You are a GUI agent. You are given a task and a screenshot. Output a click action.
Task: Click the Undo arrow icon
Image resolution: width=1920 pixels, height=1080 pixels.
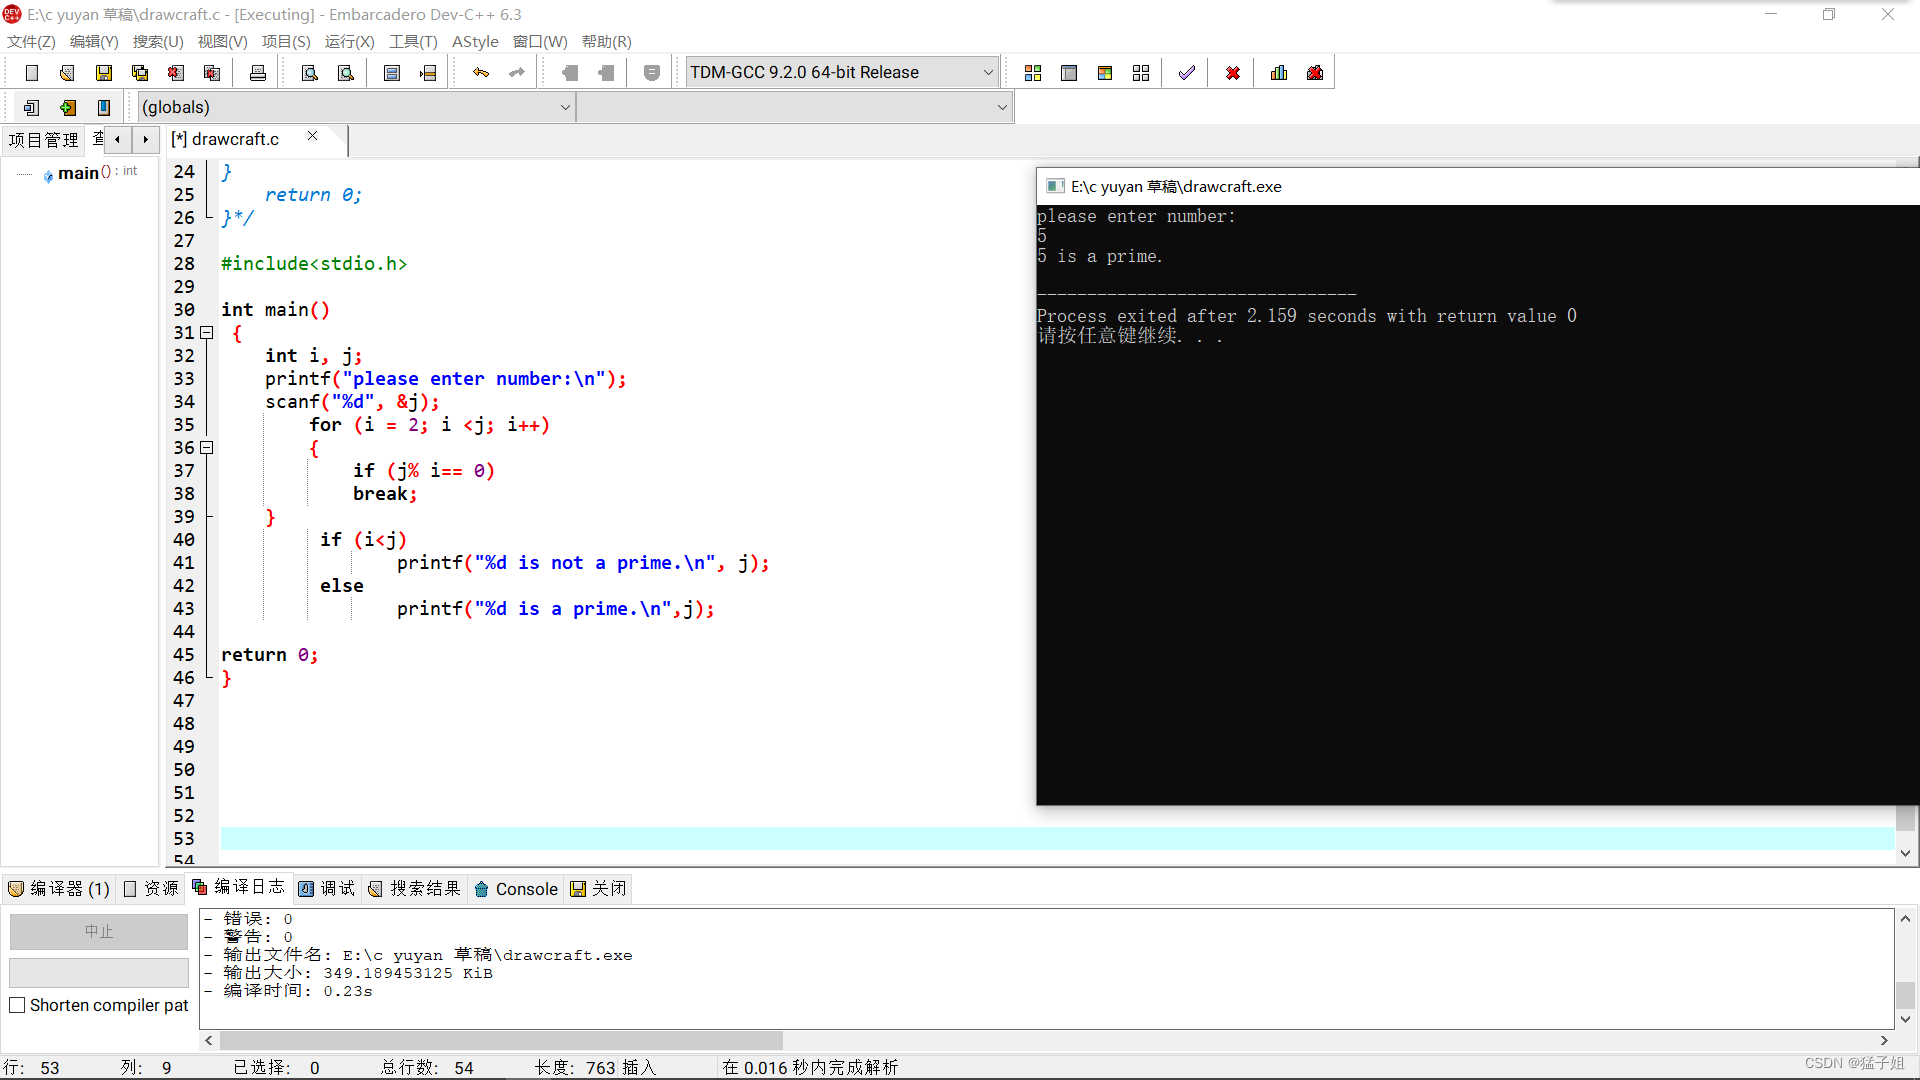pos(481,73)
